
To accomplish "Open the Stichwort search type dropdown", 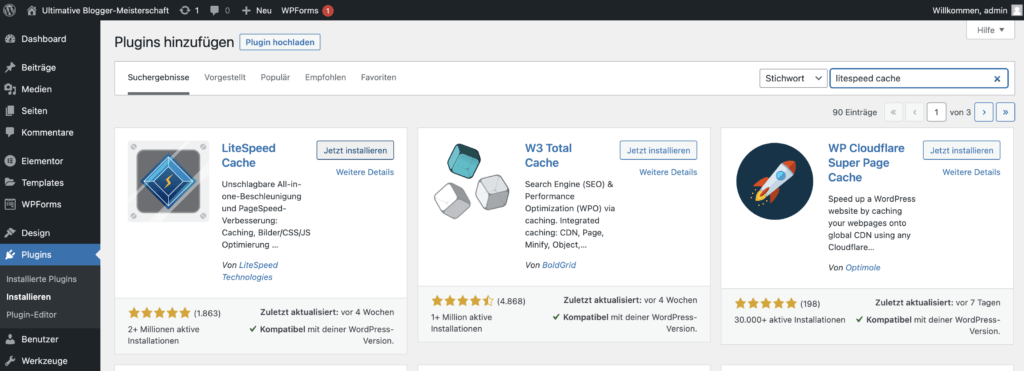I will [x=793, y=78].
